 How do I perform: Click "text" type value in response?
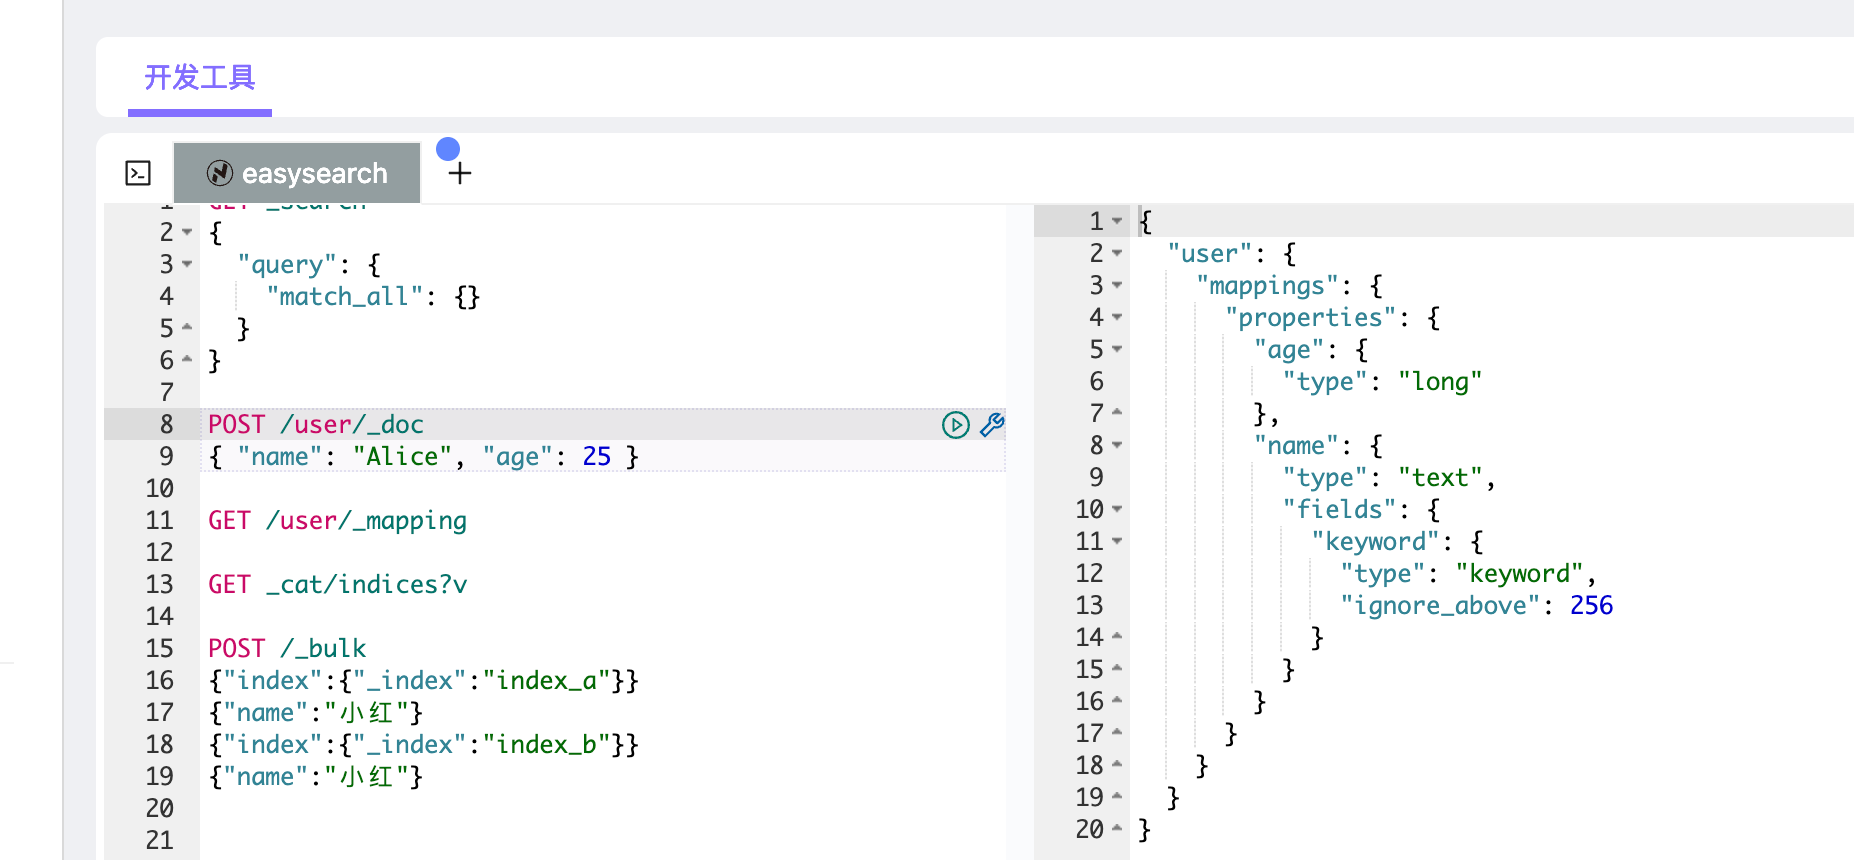[1440, 478]
